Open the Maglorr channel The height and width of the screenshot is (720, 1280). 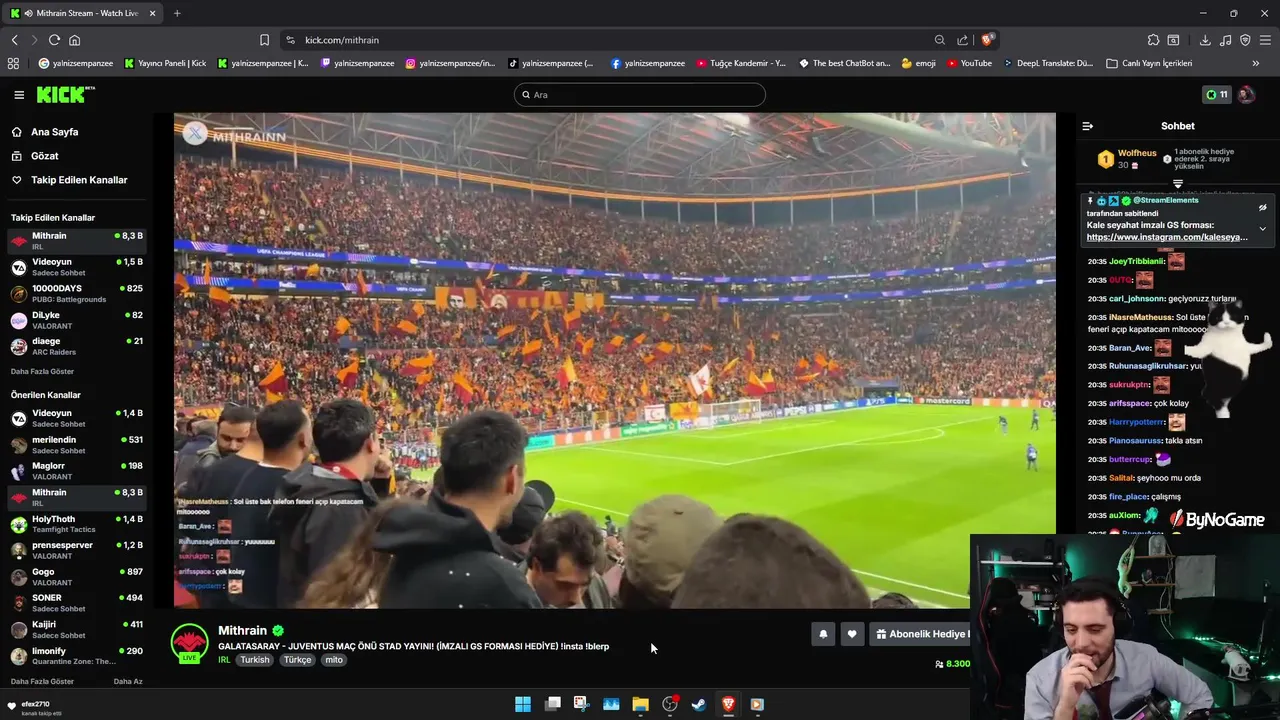tap(76, 471)
